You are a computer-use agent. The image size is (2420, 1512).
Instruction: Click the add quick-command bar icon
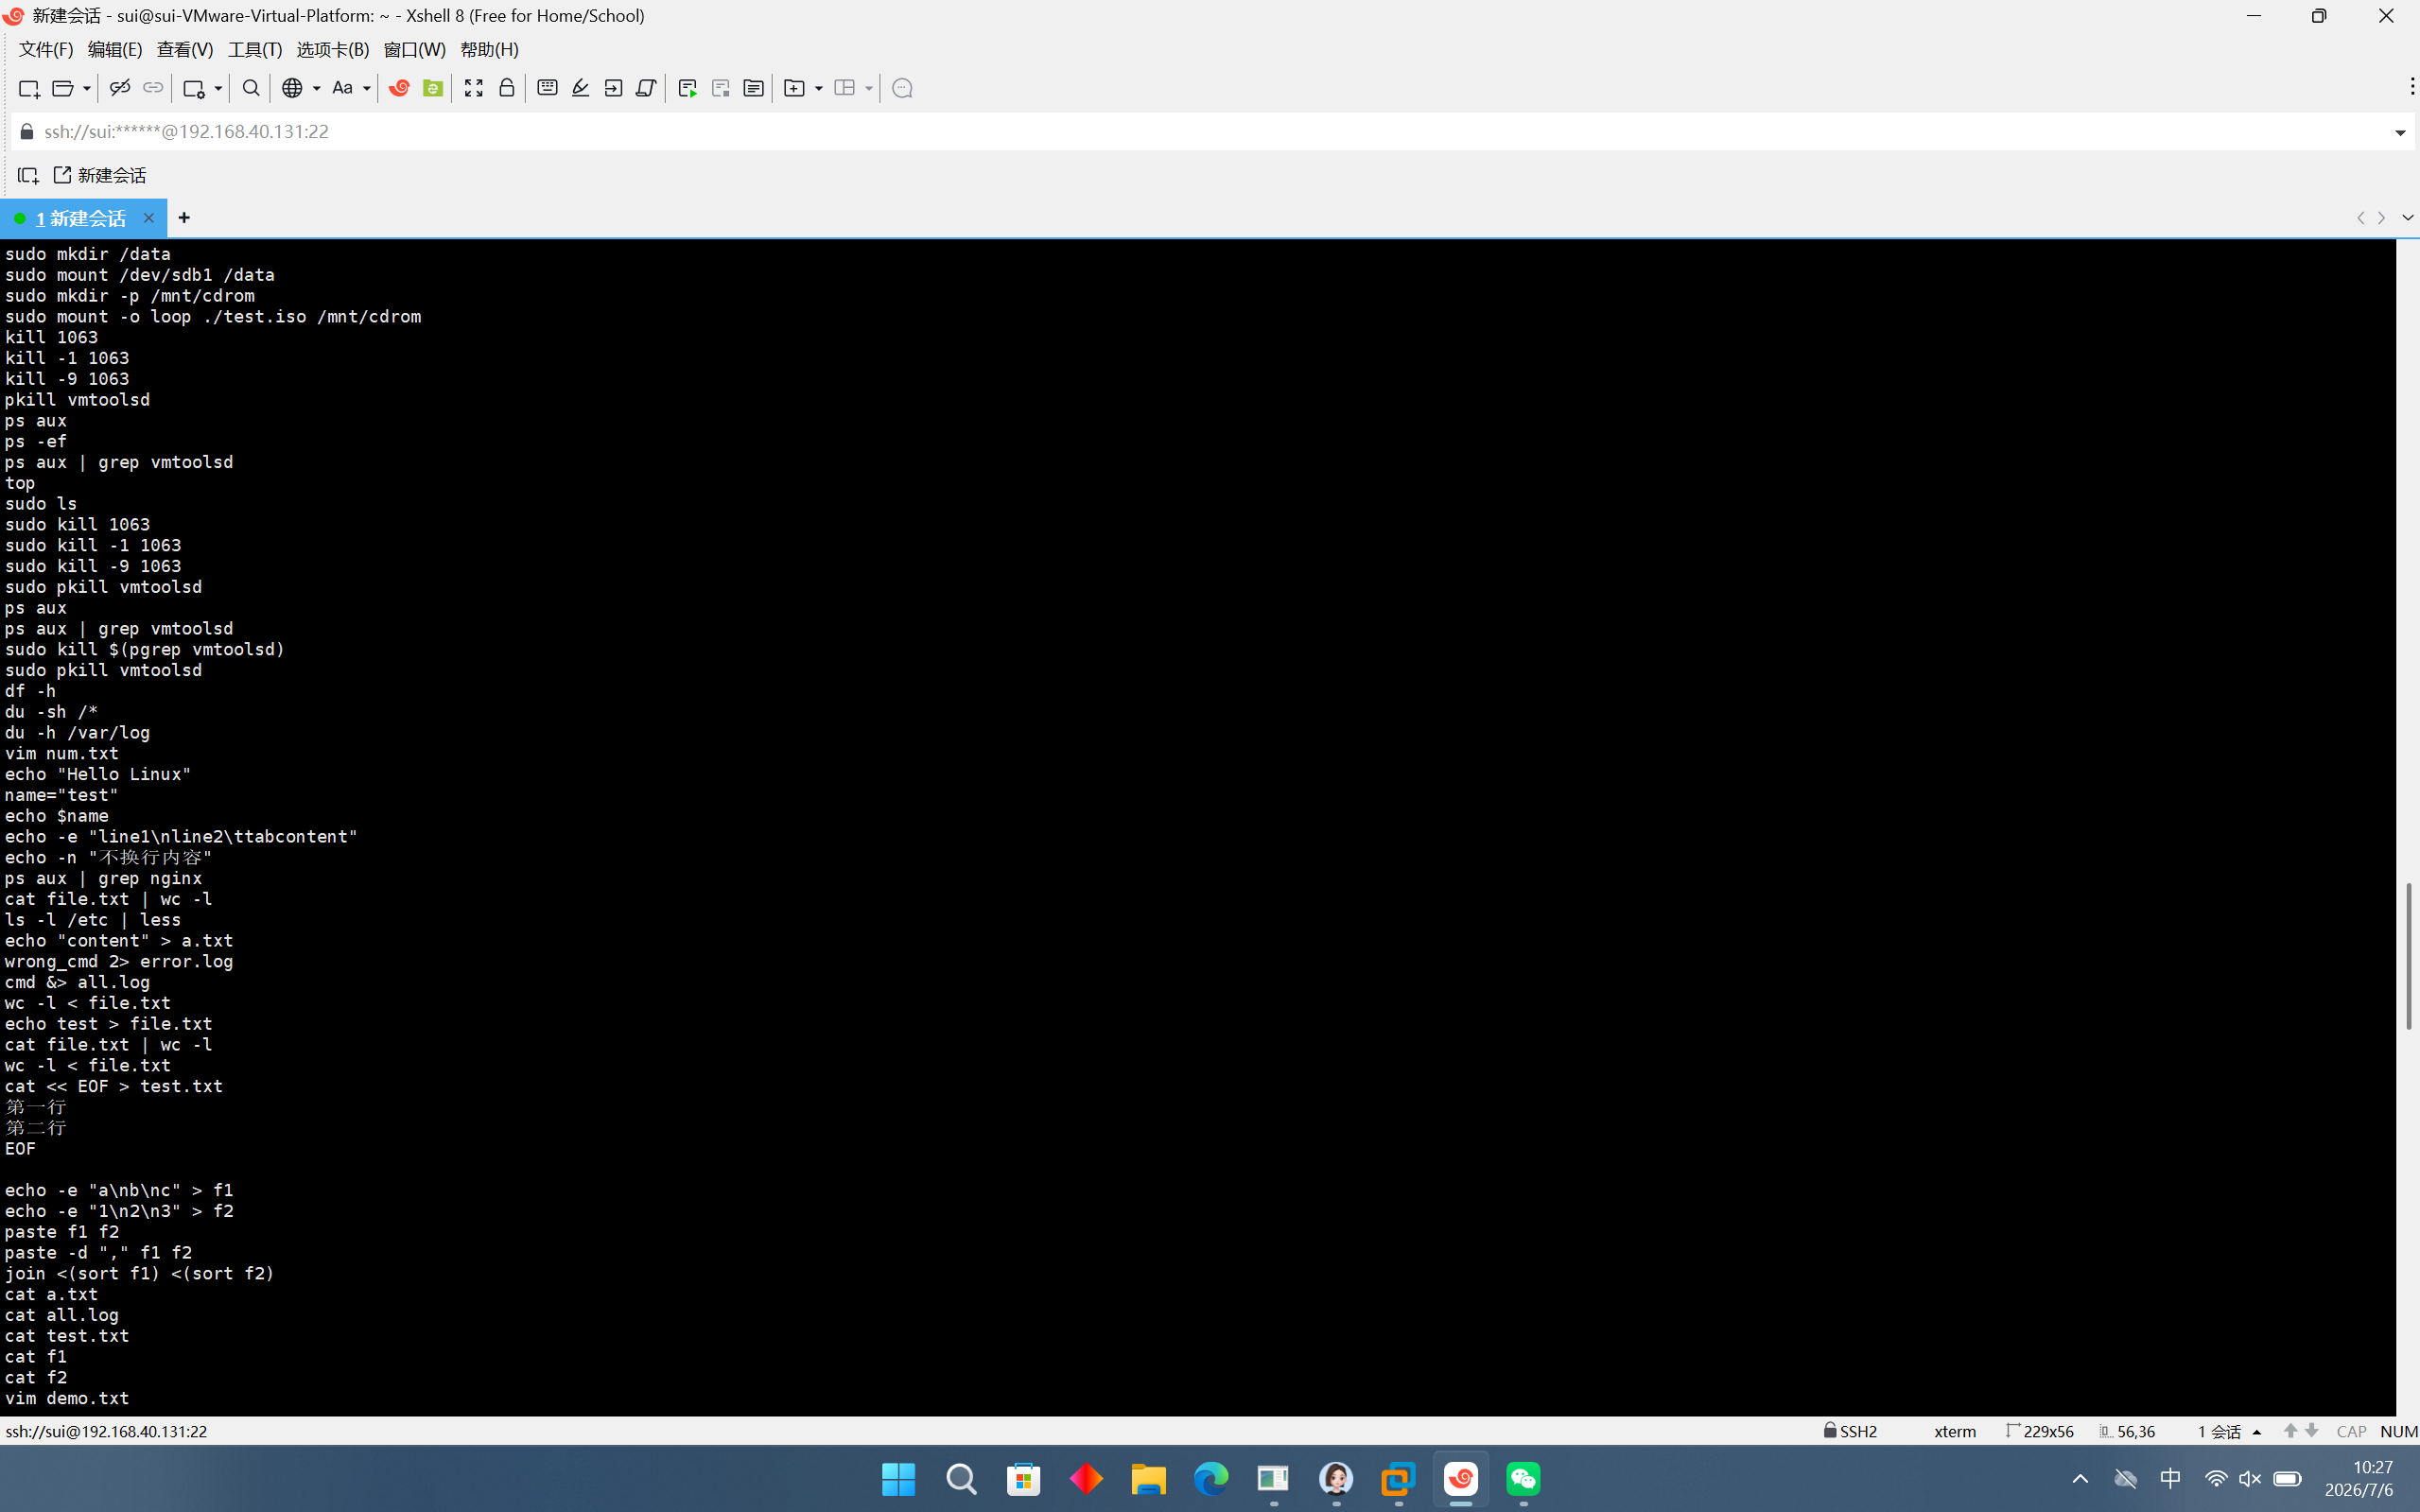pos(28,176)
